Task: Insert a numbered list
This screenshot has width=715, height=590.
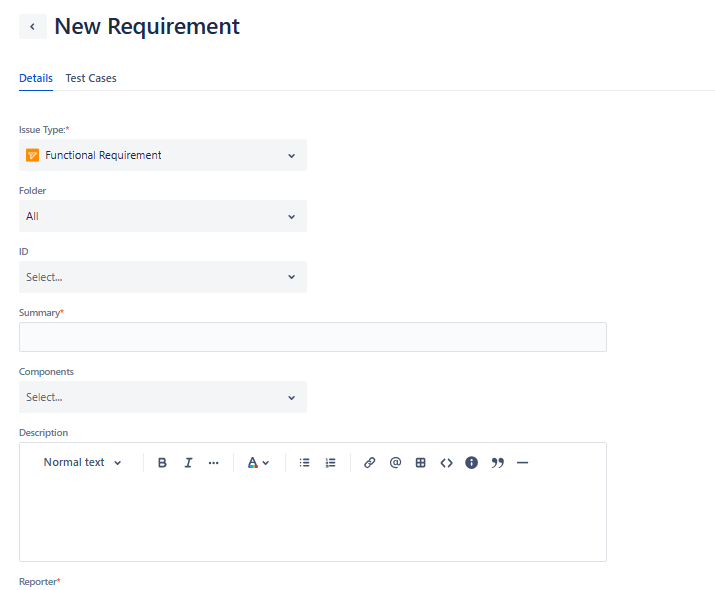Action: point(330,463)
